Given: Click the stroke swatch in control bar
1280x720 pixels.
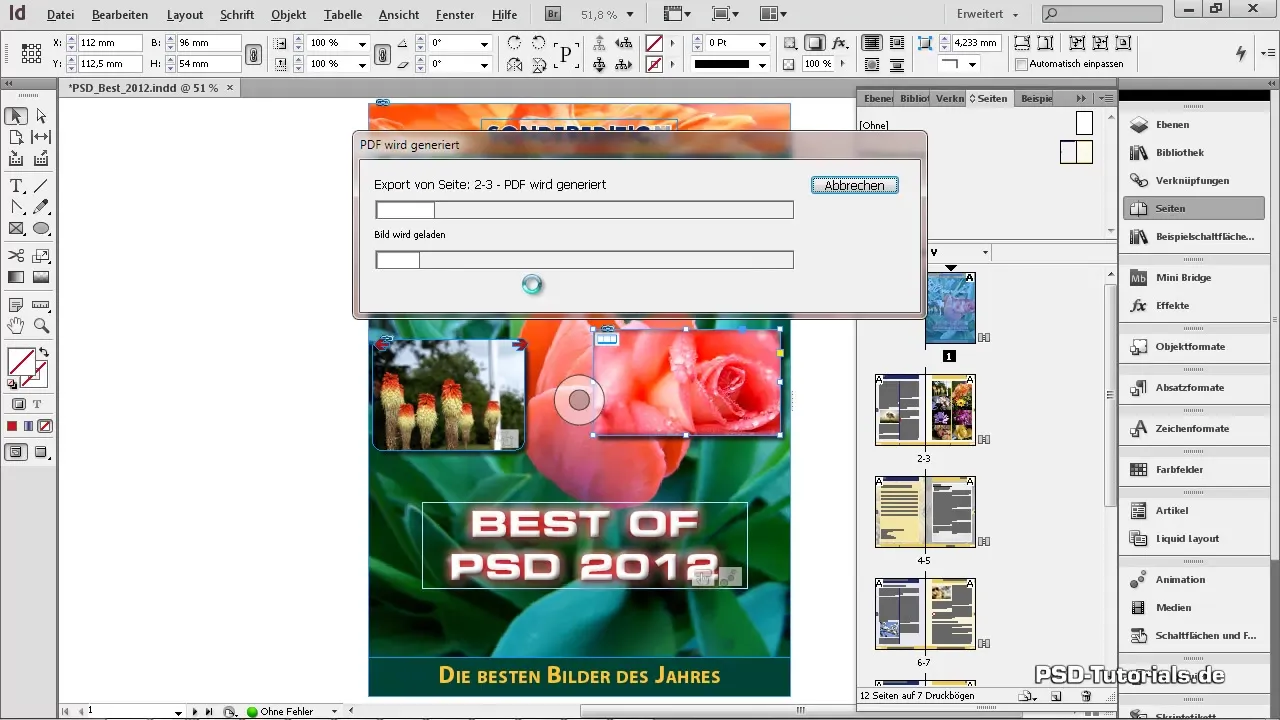Looking at the screenshot, I should click(654, 64).
